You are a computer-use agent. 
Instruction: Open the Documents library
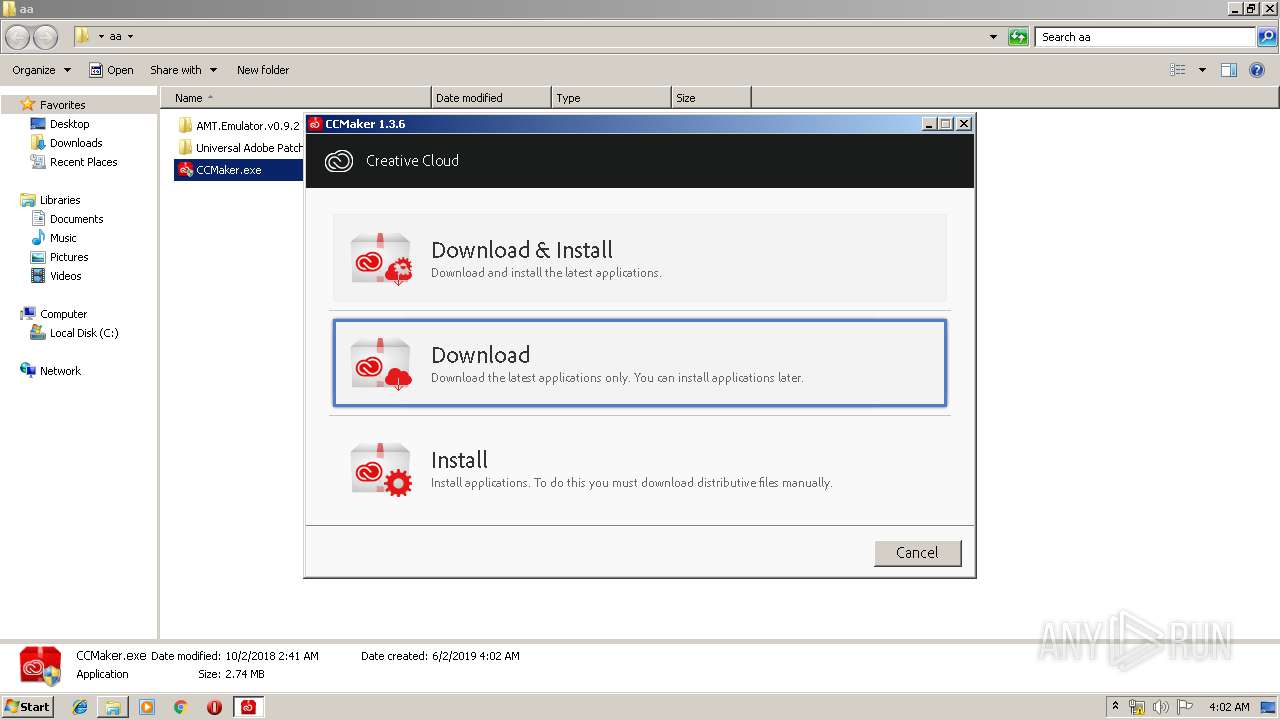tap(76, 219)
